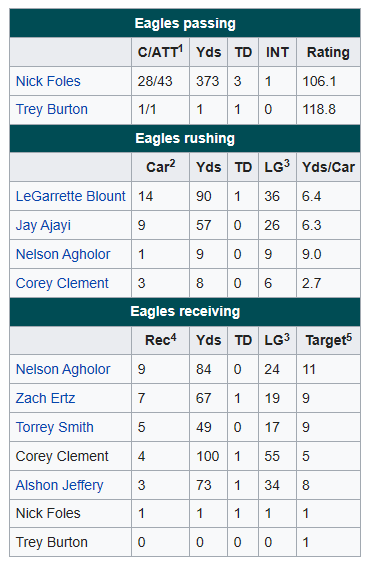The image size is (375, 567).
Task: Click the LeGarrette Blount link
Action: 71,196
